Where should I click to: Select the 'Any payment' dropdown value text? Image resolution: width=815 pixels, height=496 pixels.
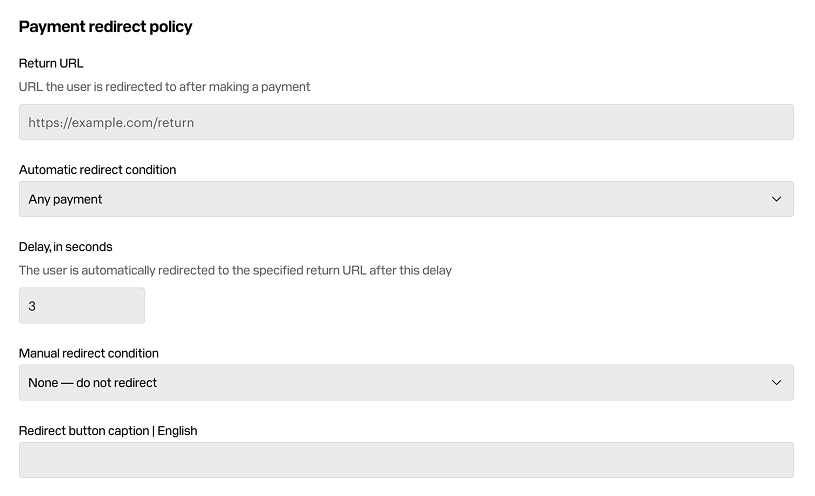pyautogui.click(x=65, y=200)
